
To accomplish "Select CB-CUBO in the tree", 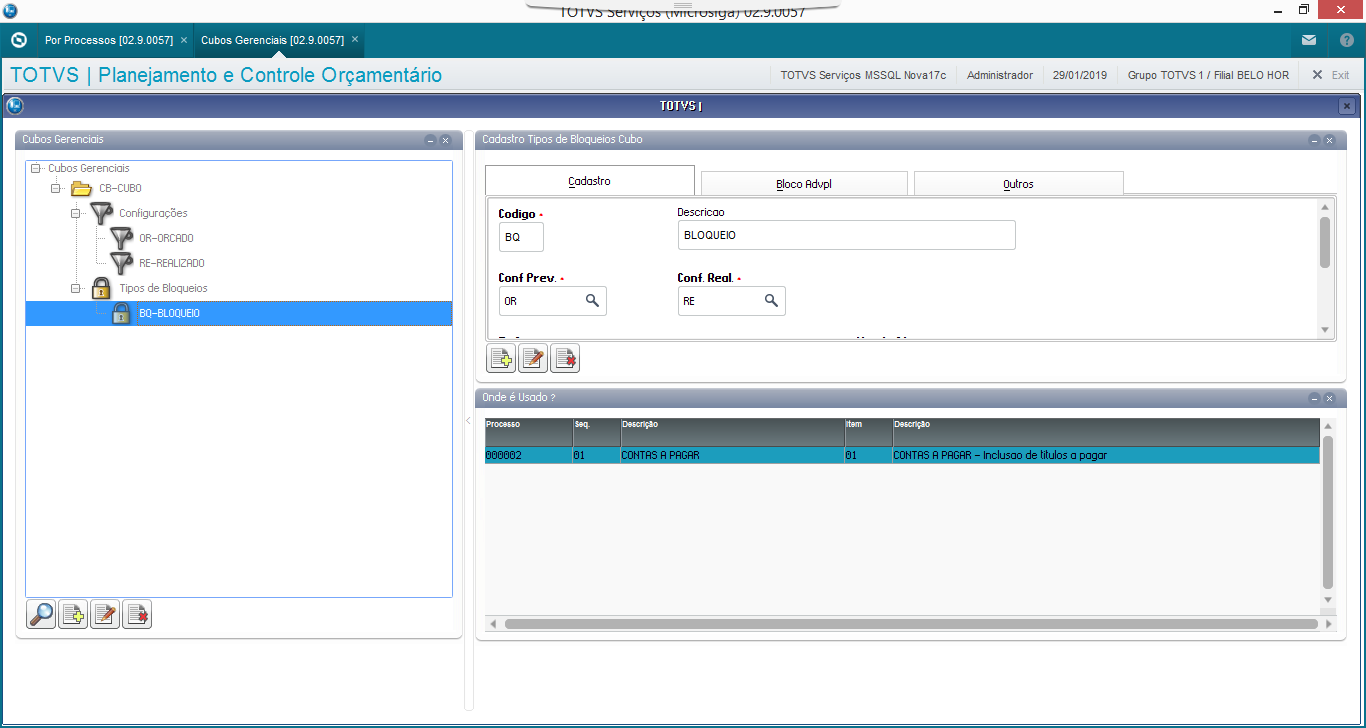I will [x=120, y=188].
